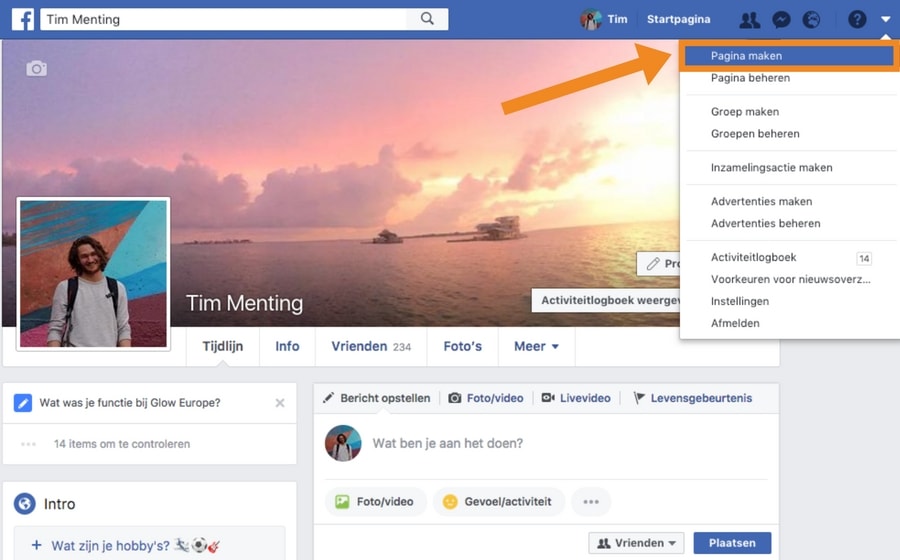The height and width of the screenshot is (560, 900).
Task: Open Tim's profile name link in top bar
Action: 618,20
